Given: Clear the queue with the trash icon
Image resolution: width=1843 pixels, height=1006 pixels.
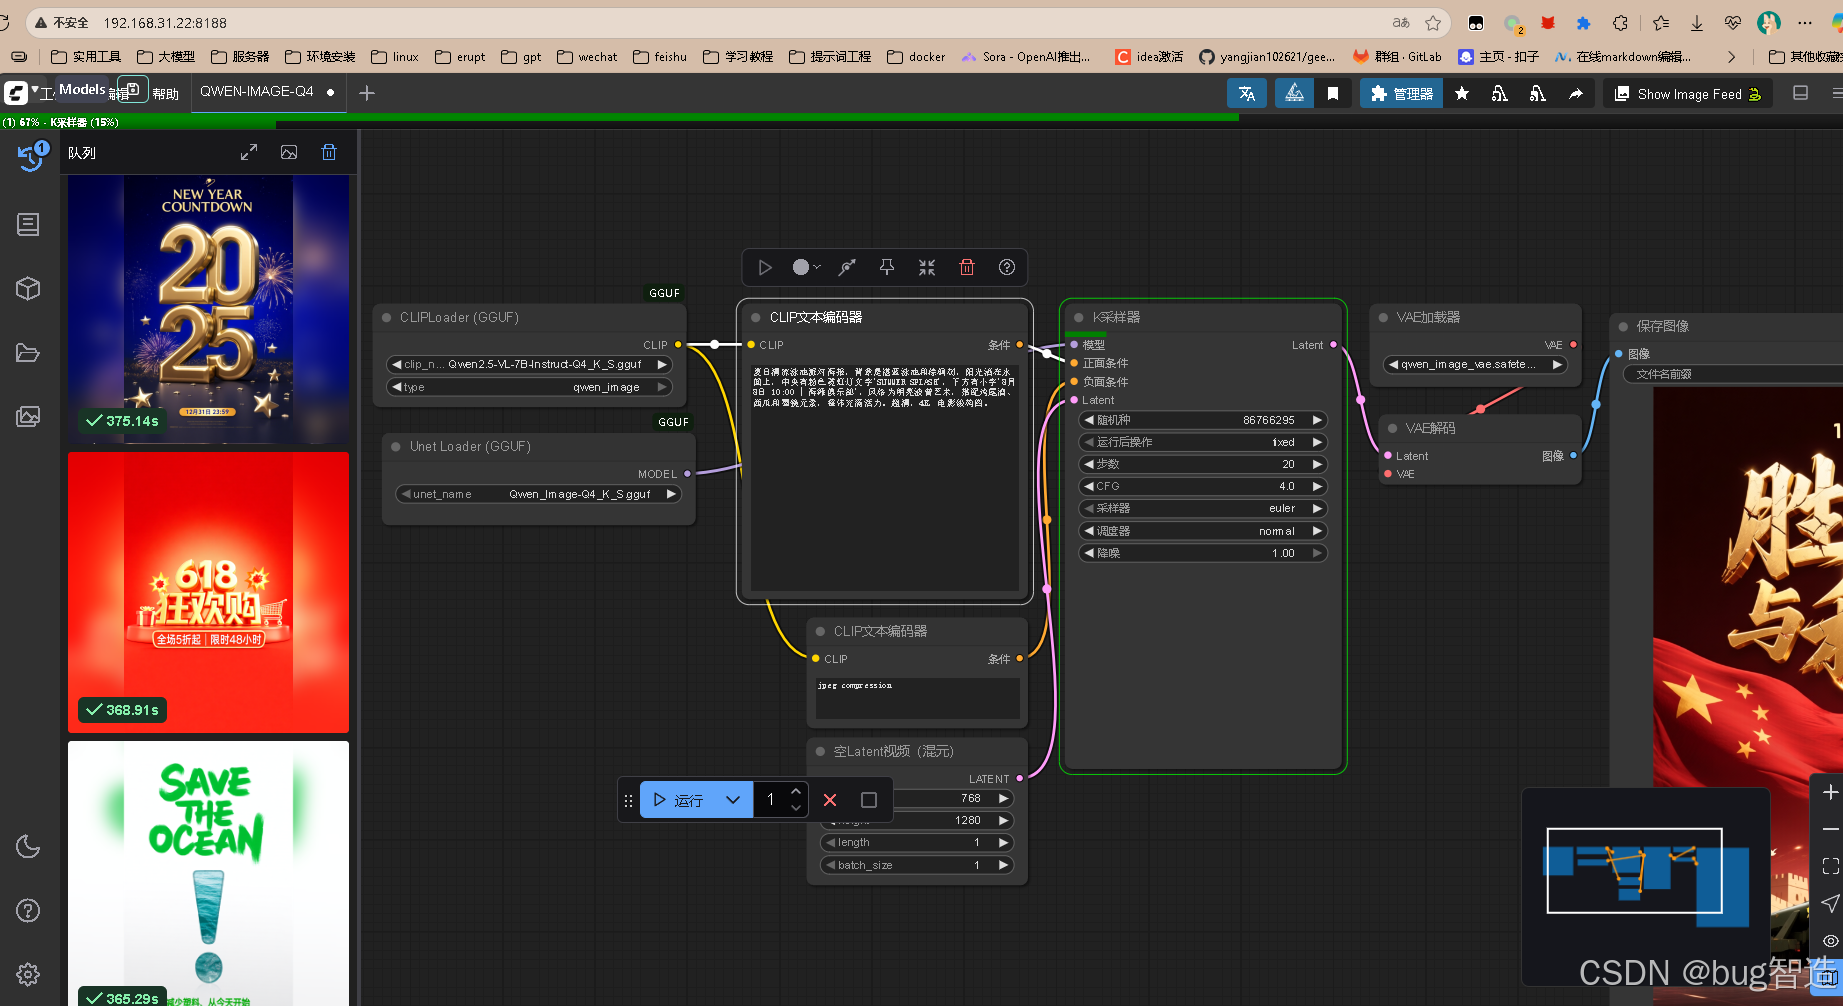Looking at the screenshot, I should pos(329,152).
